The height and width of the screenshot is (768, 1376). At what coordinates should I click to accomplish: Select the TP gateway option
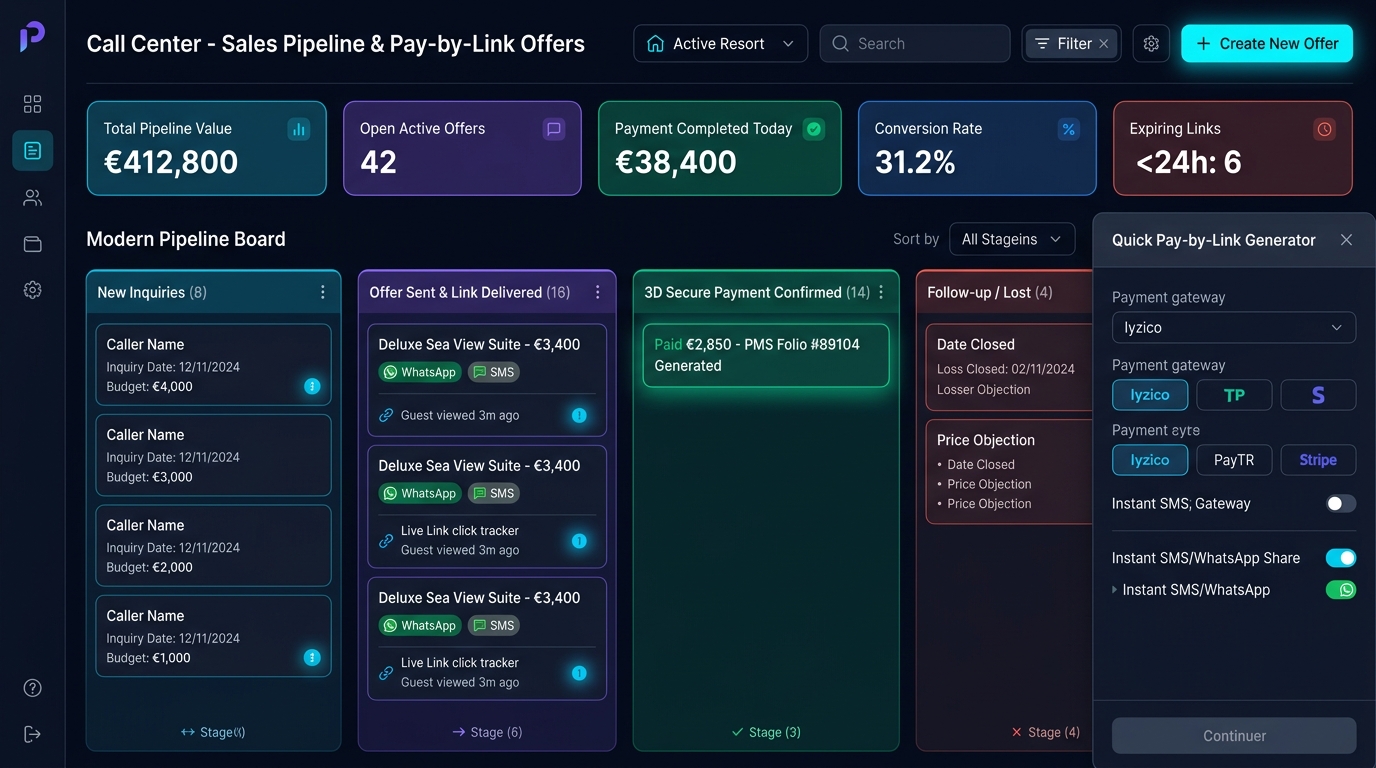[x=1234, y=395]
